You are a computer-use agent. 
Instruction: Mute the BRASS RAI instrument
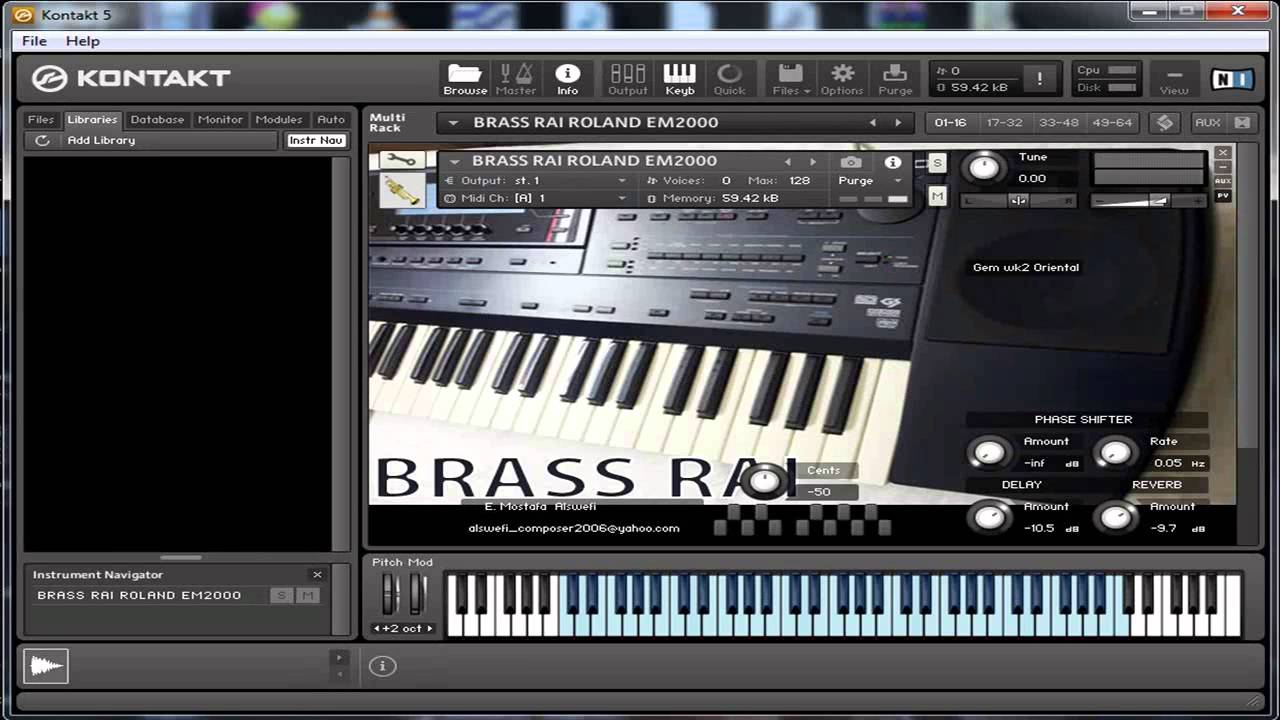point(937,197)
